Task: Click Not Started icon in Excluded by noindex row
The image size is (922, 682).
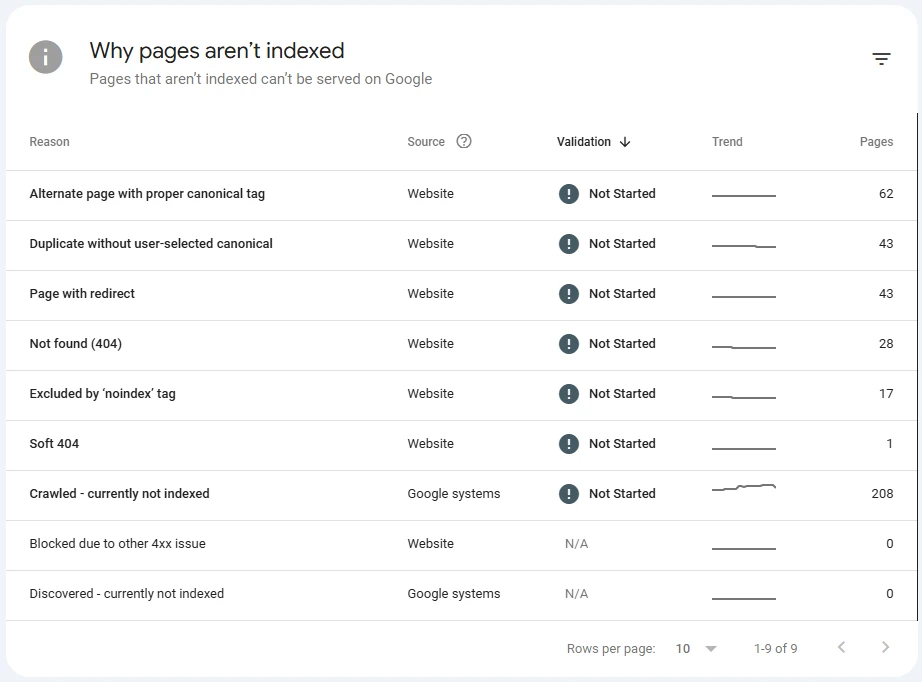Action: coord(569,393)
